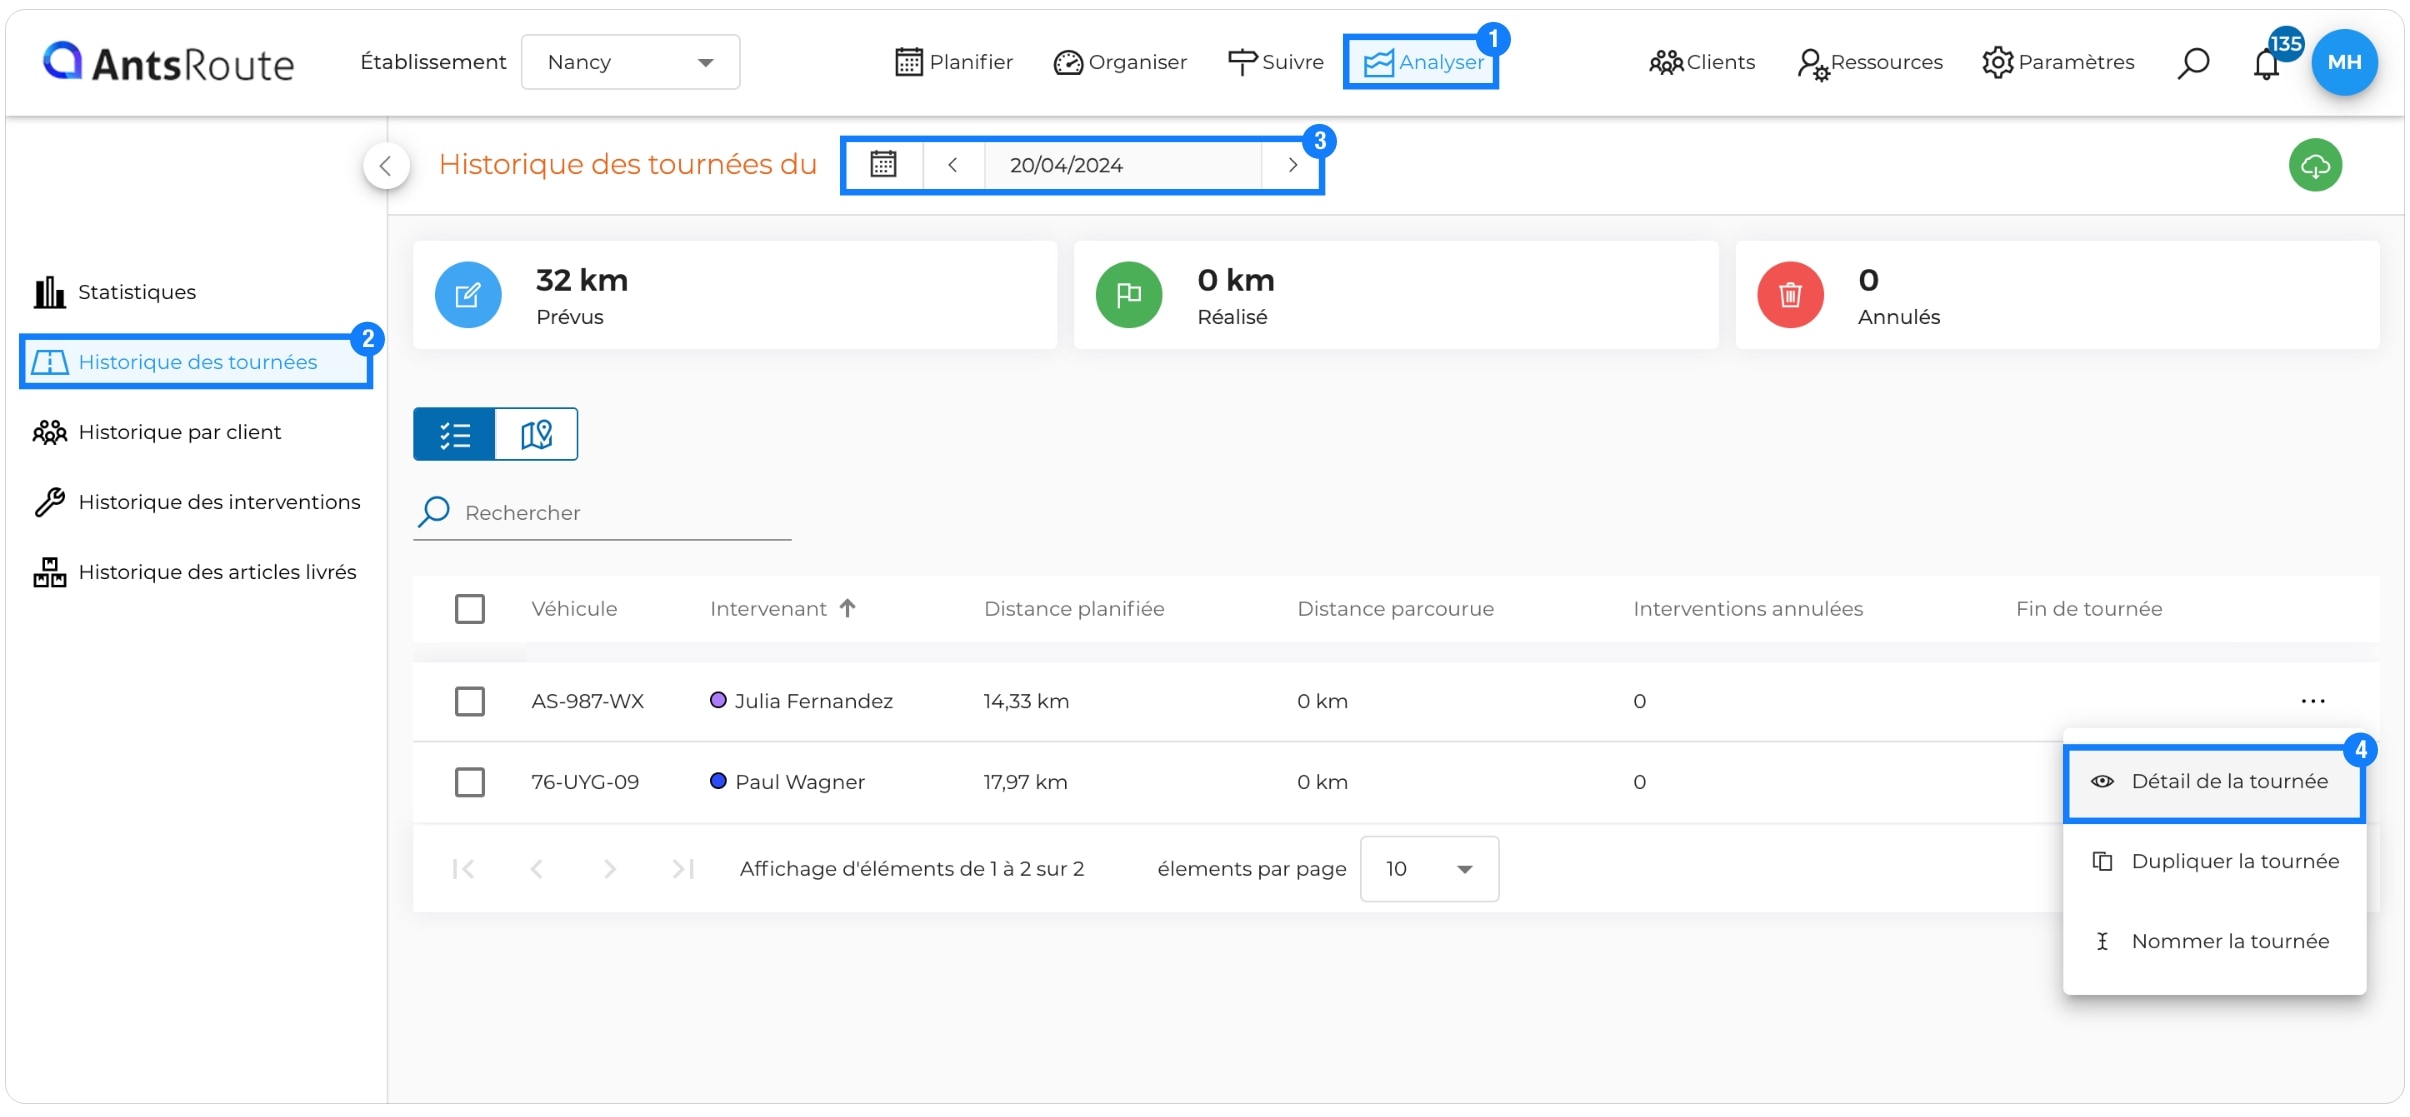The height and width of the screenshot is (1117, 2410).
Task: Select Historique des tournées in sidebar
Action: coord(196,362)
